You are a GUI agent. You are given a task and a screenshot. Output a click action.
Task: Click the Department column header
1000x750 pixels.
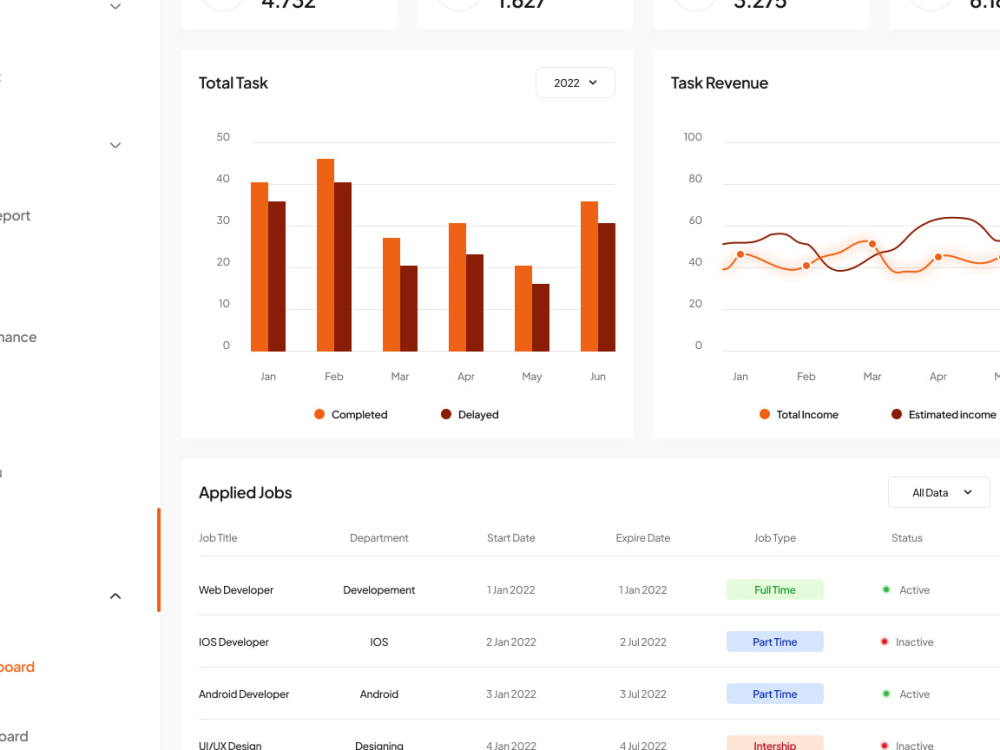[x=379, y=538]
